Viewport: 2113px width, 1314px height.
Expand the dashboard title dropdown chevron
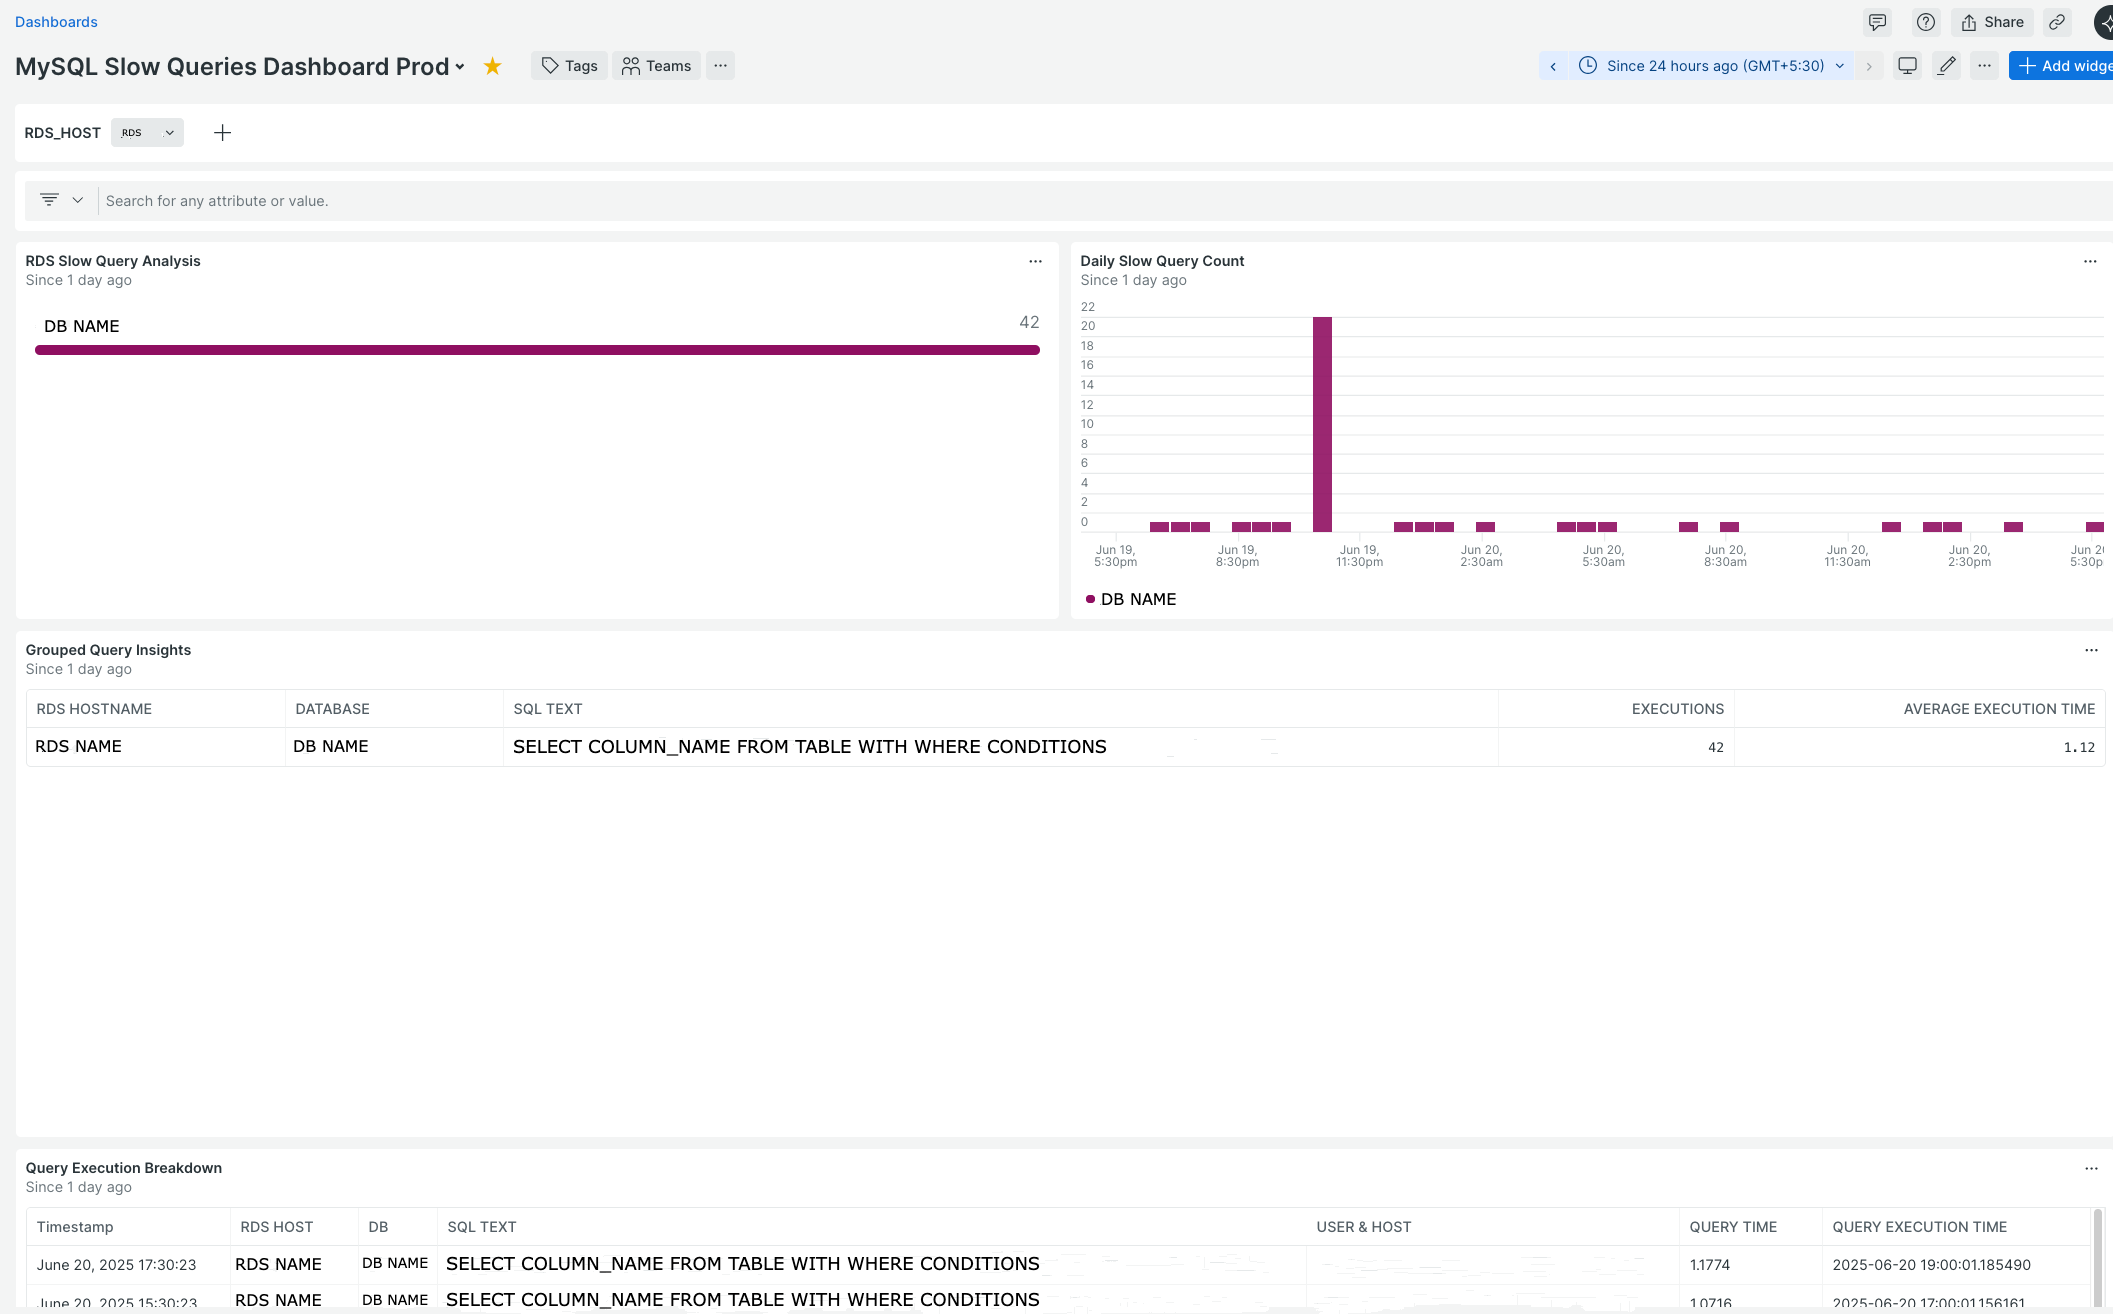pos(460,67)
